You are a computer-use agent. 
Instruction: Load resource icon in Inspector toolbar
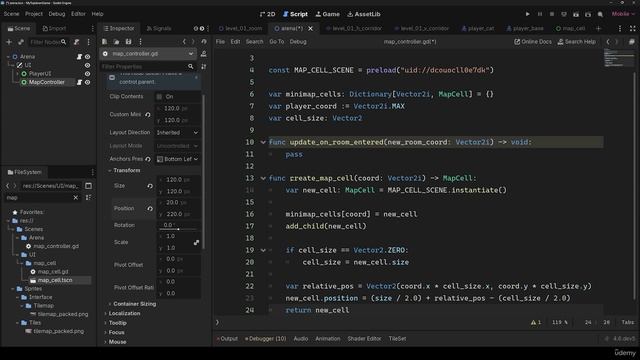pos(116,42)
